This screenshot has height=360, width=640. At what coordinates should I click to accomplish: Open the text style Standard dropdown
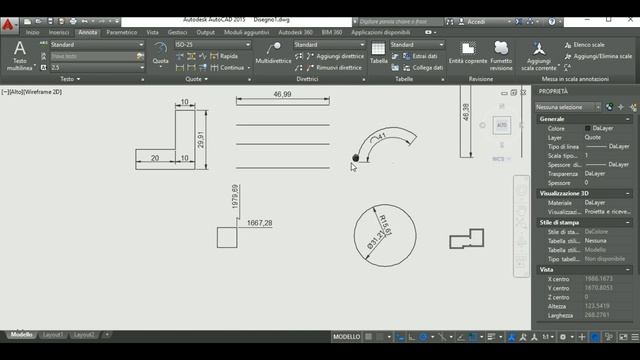[97, 44]
